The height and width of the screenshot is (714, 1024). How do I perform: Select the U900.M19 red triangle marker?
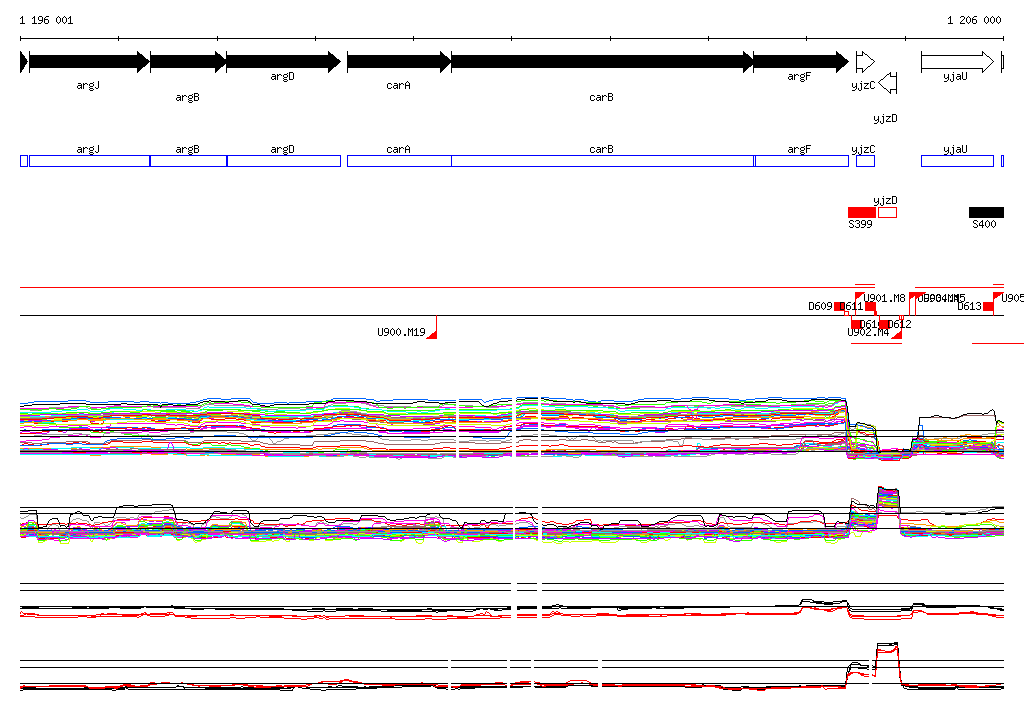pos(432,334)
